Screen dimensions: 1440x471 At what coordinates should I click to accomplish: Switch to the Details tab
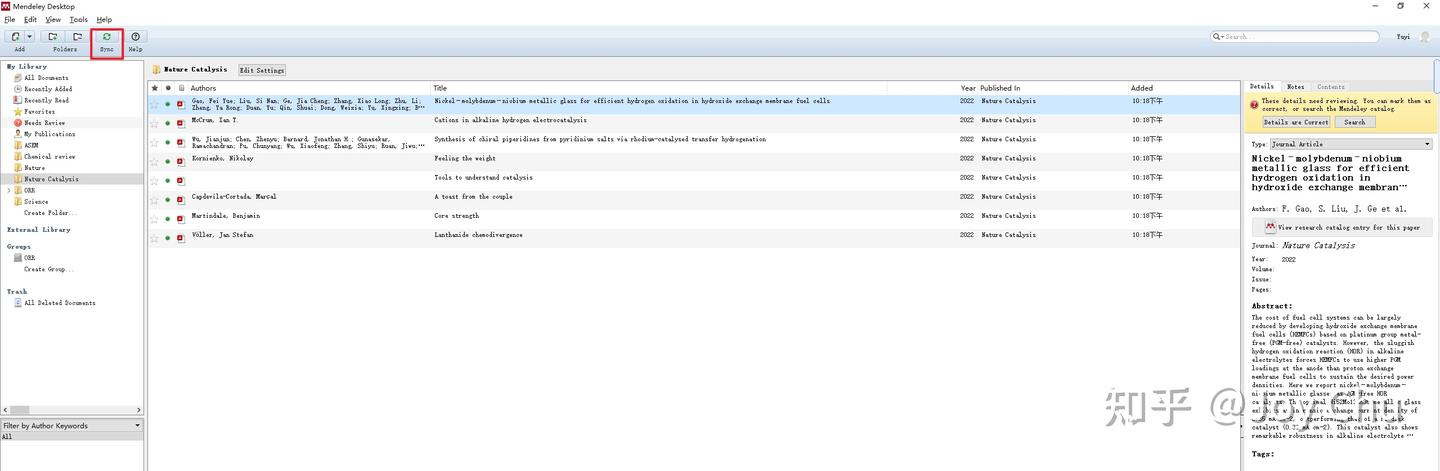(x=1262, y=87)
